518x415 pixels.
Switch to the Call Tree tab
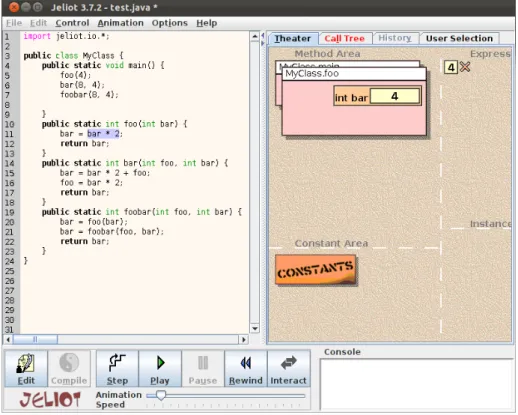point(345,38)
